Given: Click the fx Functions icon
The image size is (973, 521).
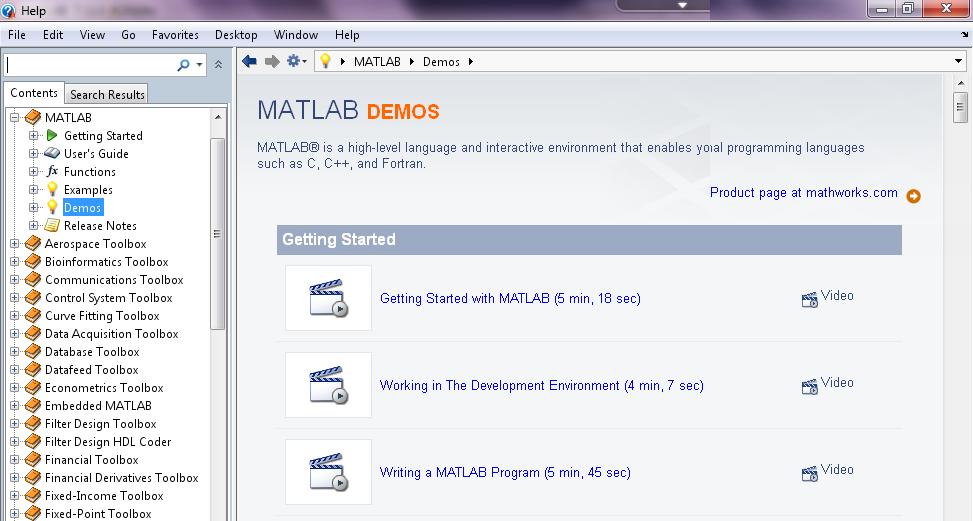Looking at the screenshot, I should point(52,171).
